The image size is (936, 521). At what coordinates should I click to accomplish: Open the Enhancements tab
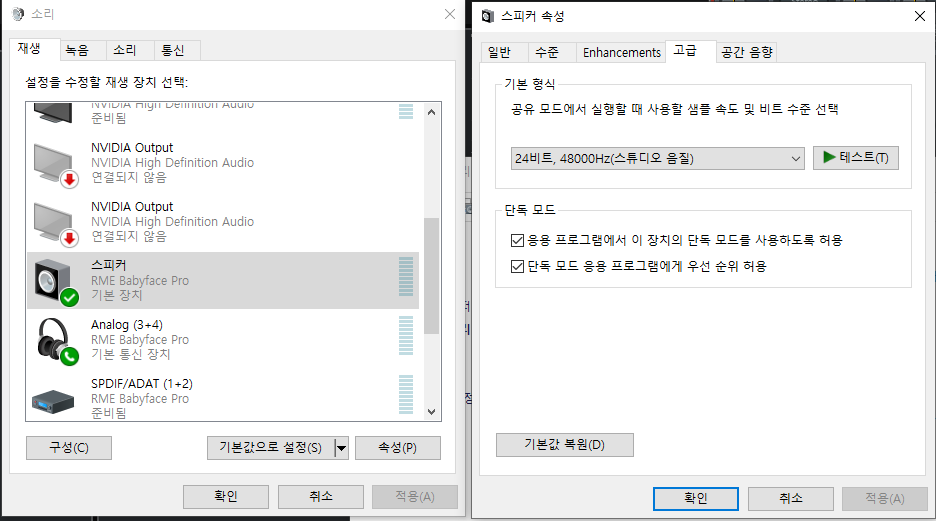(621, 53)
